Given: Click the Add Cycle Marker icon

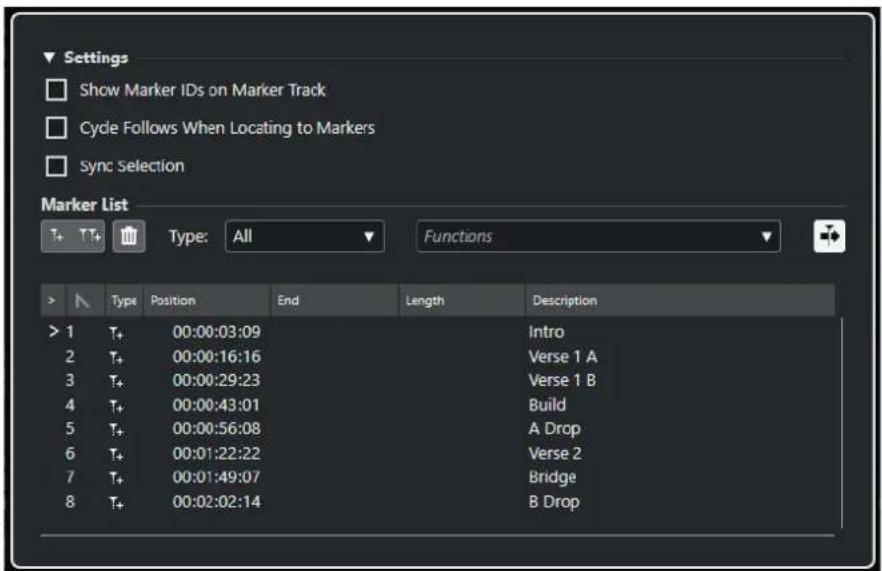Looking at the screenshot, I should [x=90, y=236].
